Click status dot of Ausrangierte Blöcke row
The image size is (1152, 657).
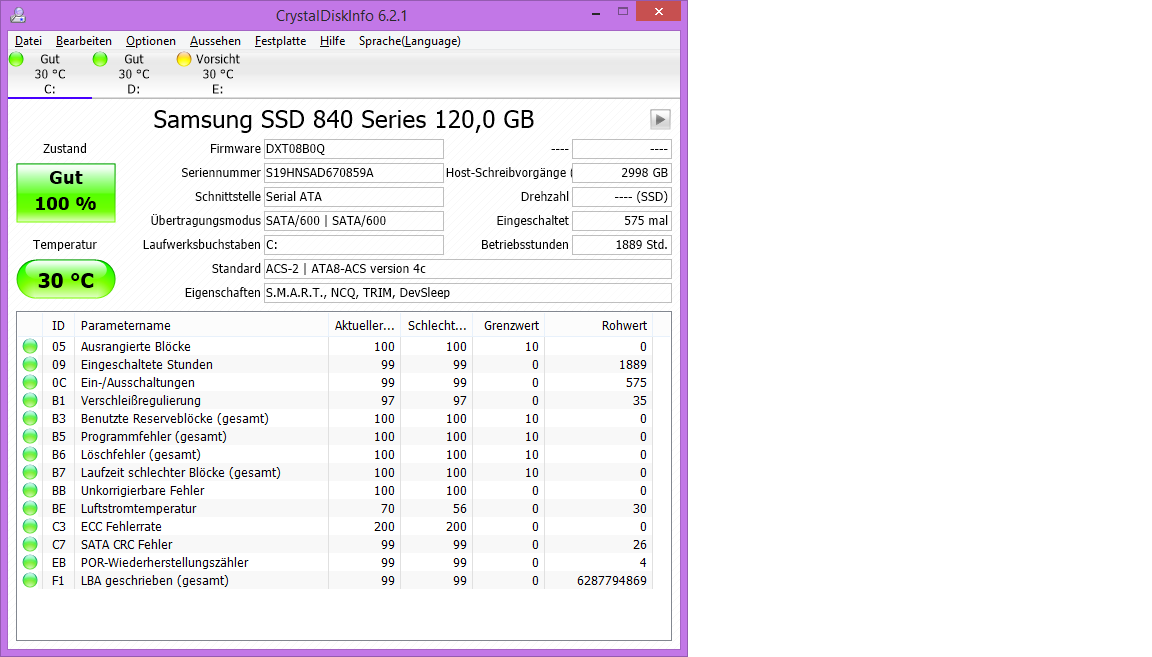[x=29, y=346]
